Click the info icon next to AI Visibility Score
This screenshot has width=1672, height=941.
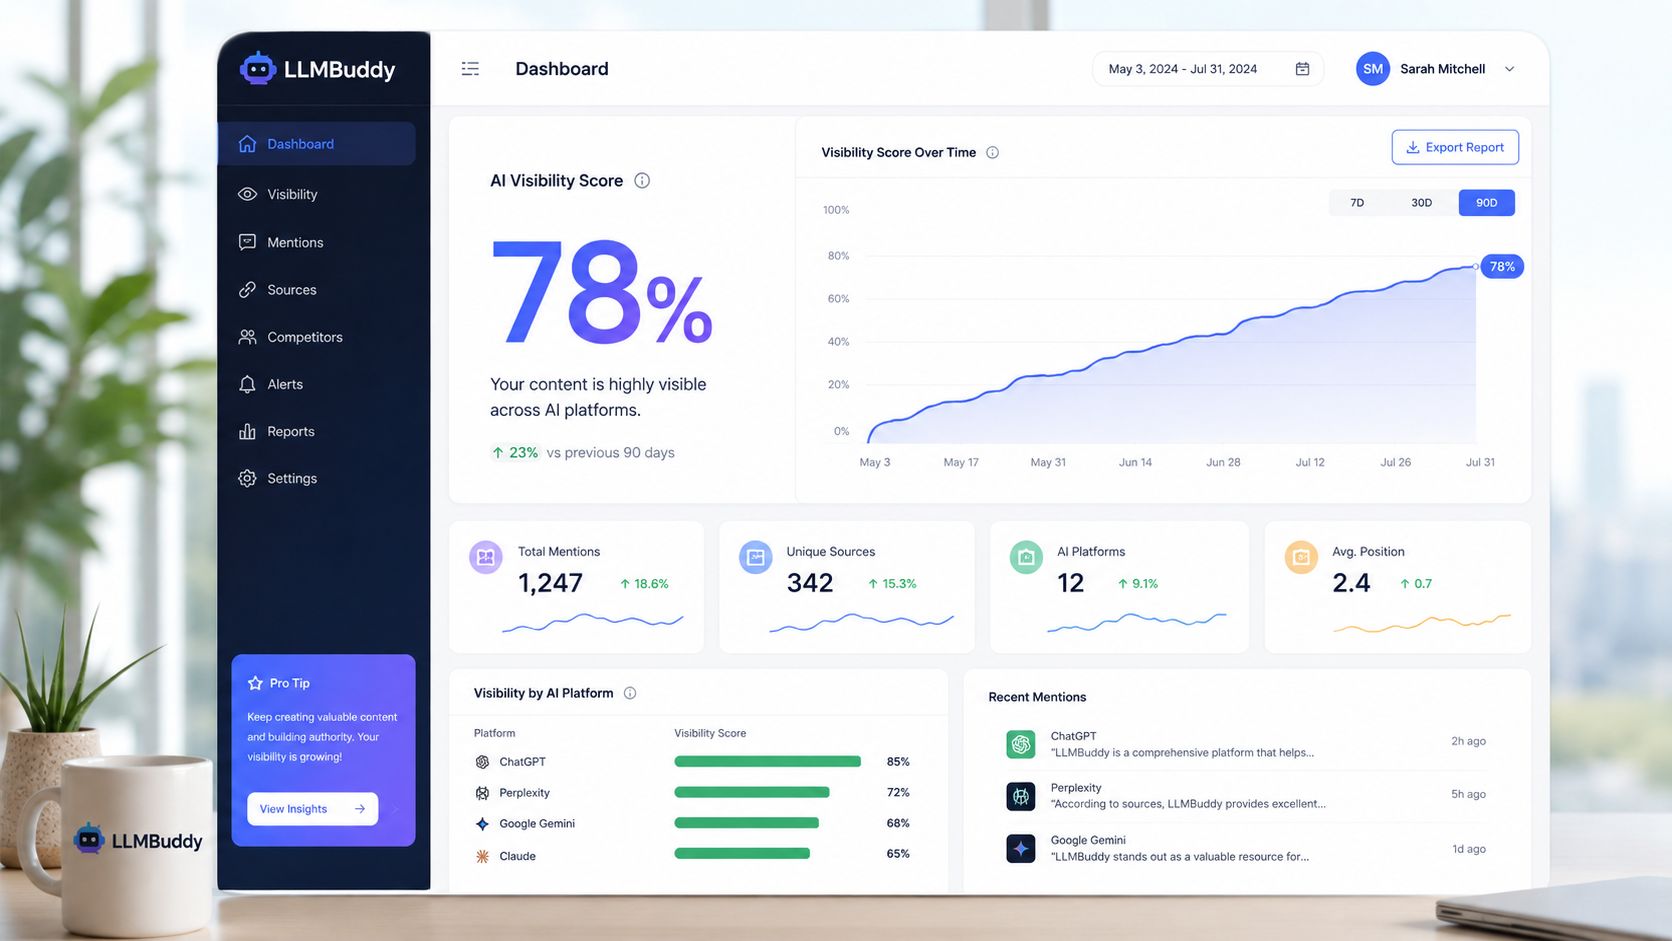(642, 181)
